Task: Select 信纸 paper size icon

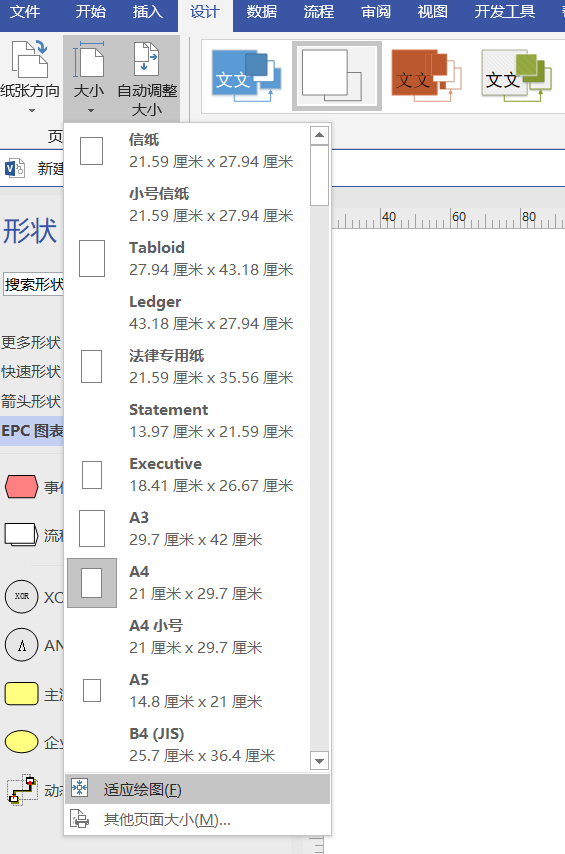Action: (x=92, y=151)
